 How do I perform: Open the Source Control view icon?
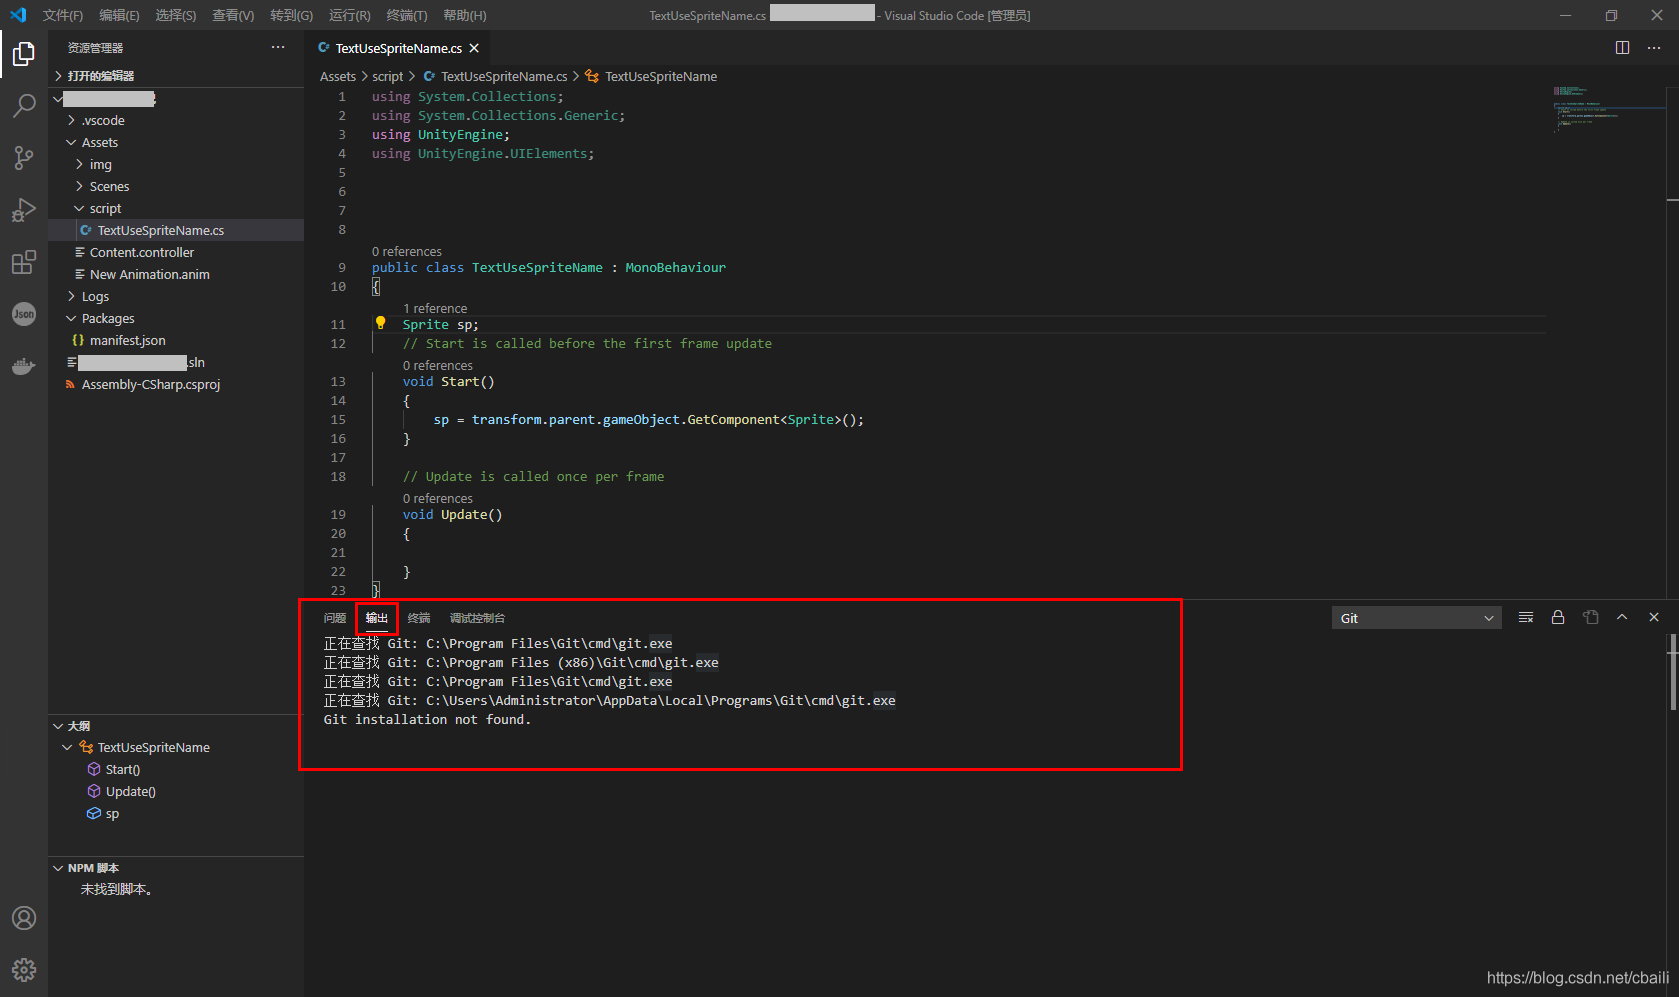[x=24, y=158]
